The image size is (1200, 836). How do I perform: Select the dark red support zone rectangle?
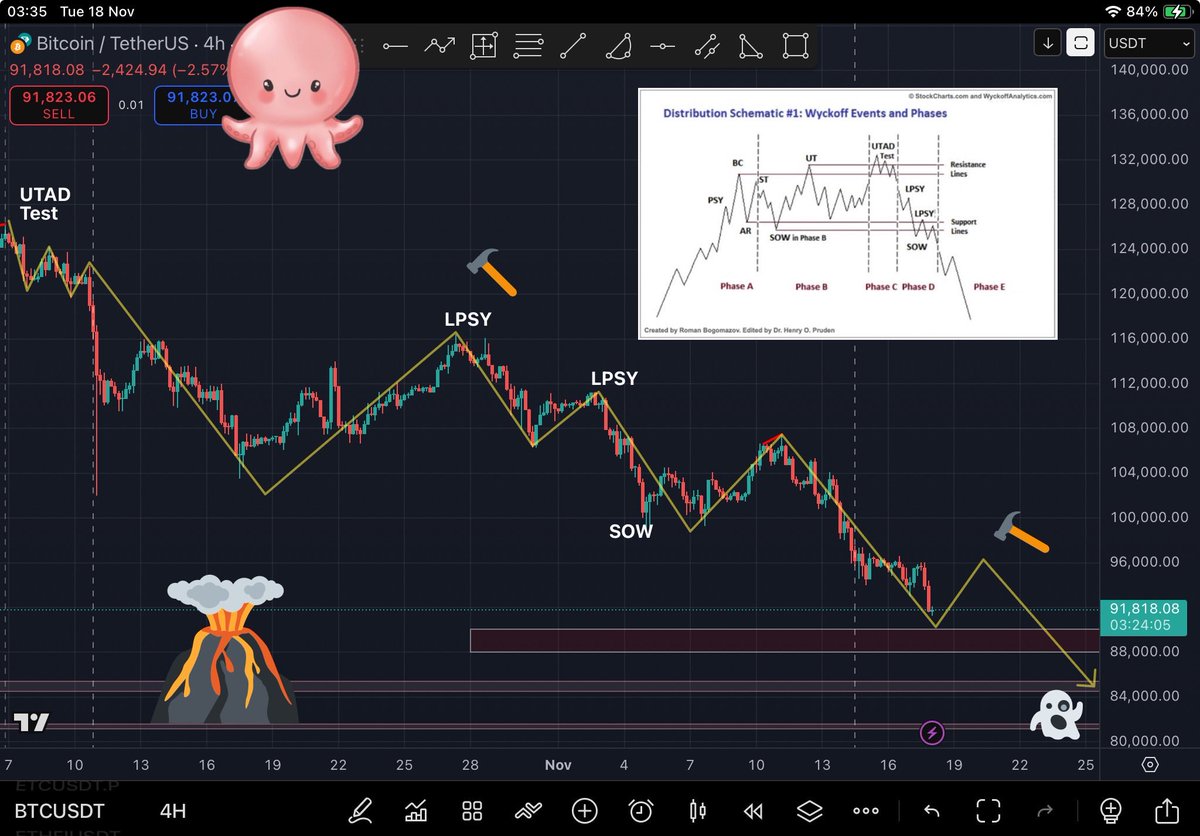784,640
